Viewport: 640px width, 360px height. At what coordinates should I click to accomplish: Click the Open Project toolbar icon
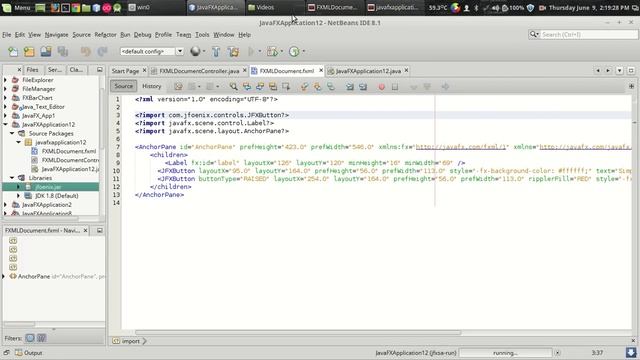[46, 51]
